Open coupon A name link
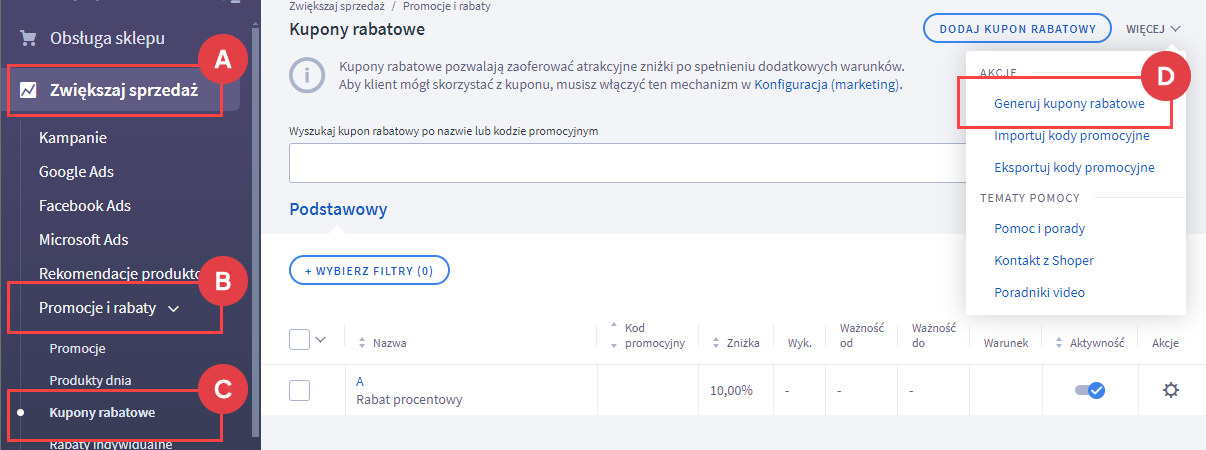Image resolution: width=1206 pixels, height=450 pixels. (360, 382)
